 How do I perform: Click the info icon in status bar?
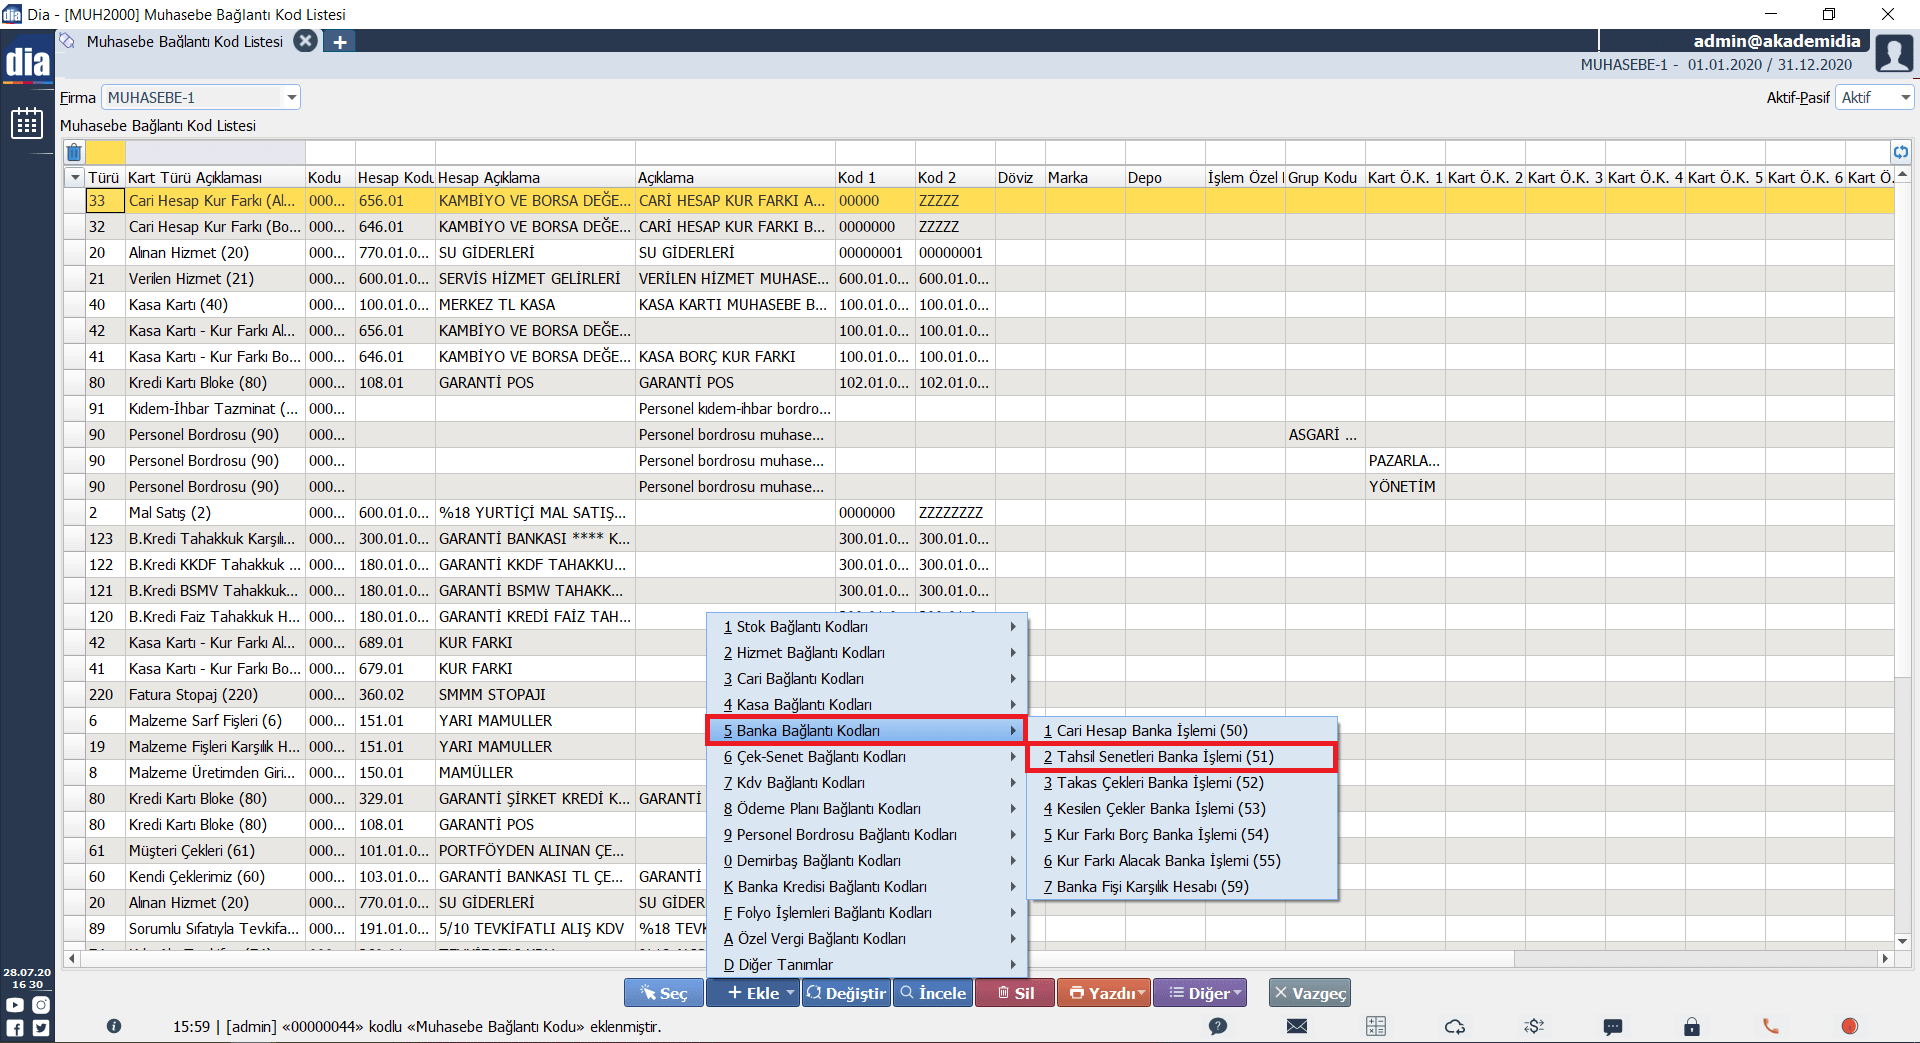[114, 1026]
